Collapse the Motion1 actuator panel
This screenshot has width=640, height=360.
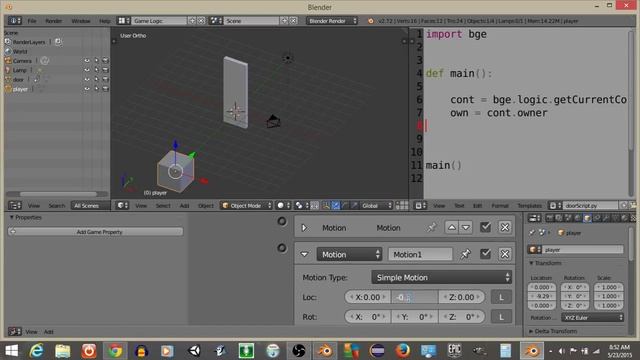pos(304,254)
